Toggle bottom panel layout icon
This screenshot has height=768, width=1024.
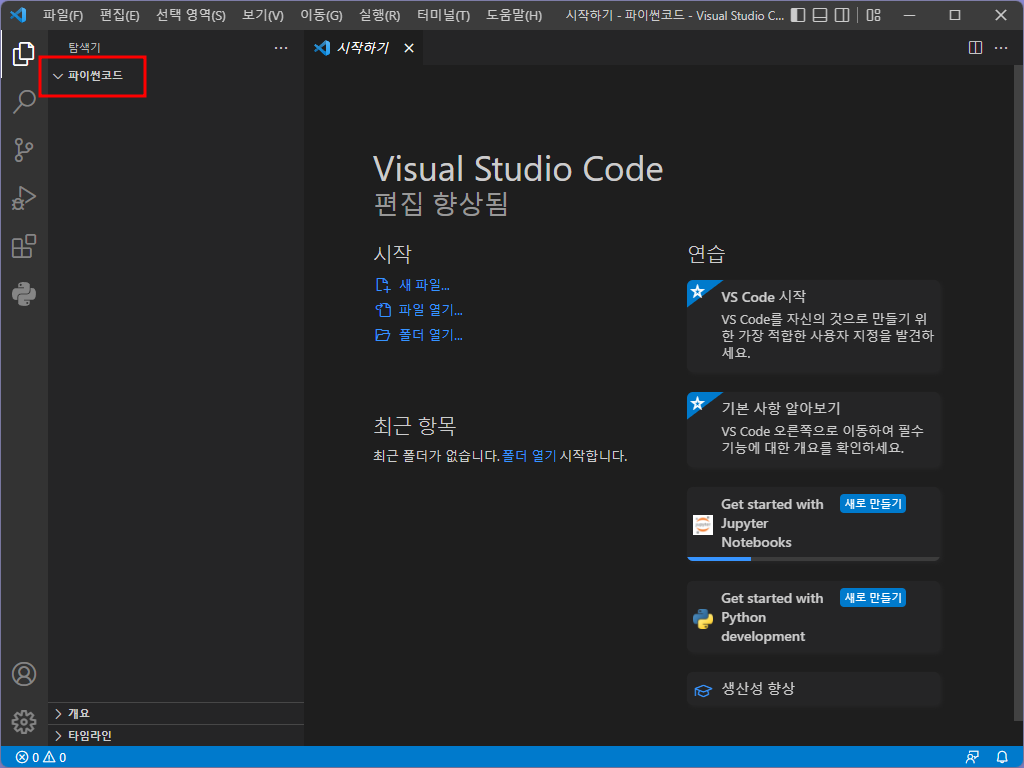click(x=820, y=15)
